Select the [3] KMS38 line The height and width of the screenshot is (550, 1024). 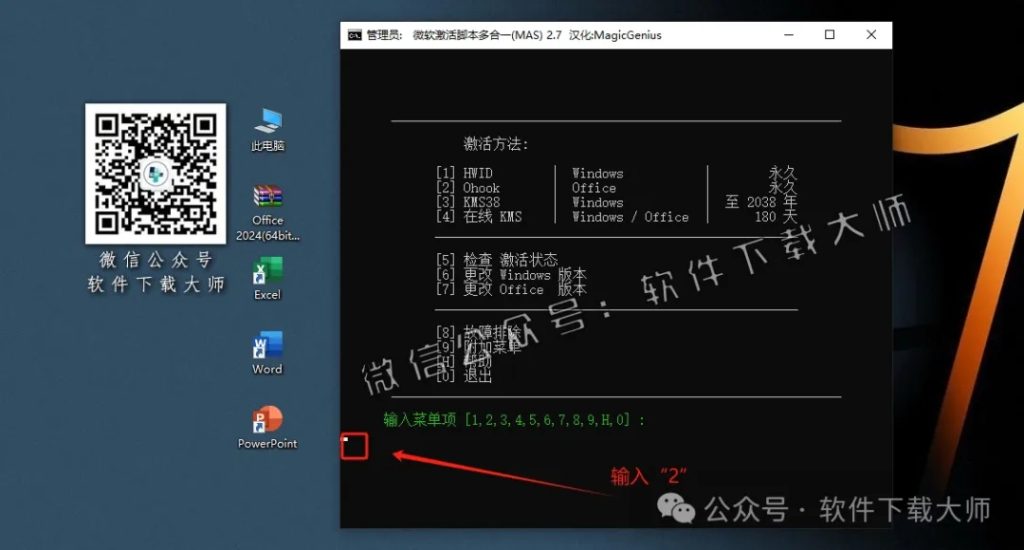(468, 202)
